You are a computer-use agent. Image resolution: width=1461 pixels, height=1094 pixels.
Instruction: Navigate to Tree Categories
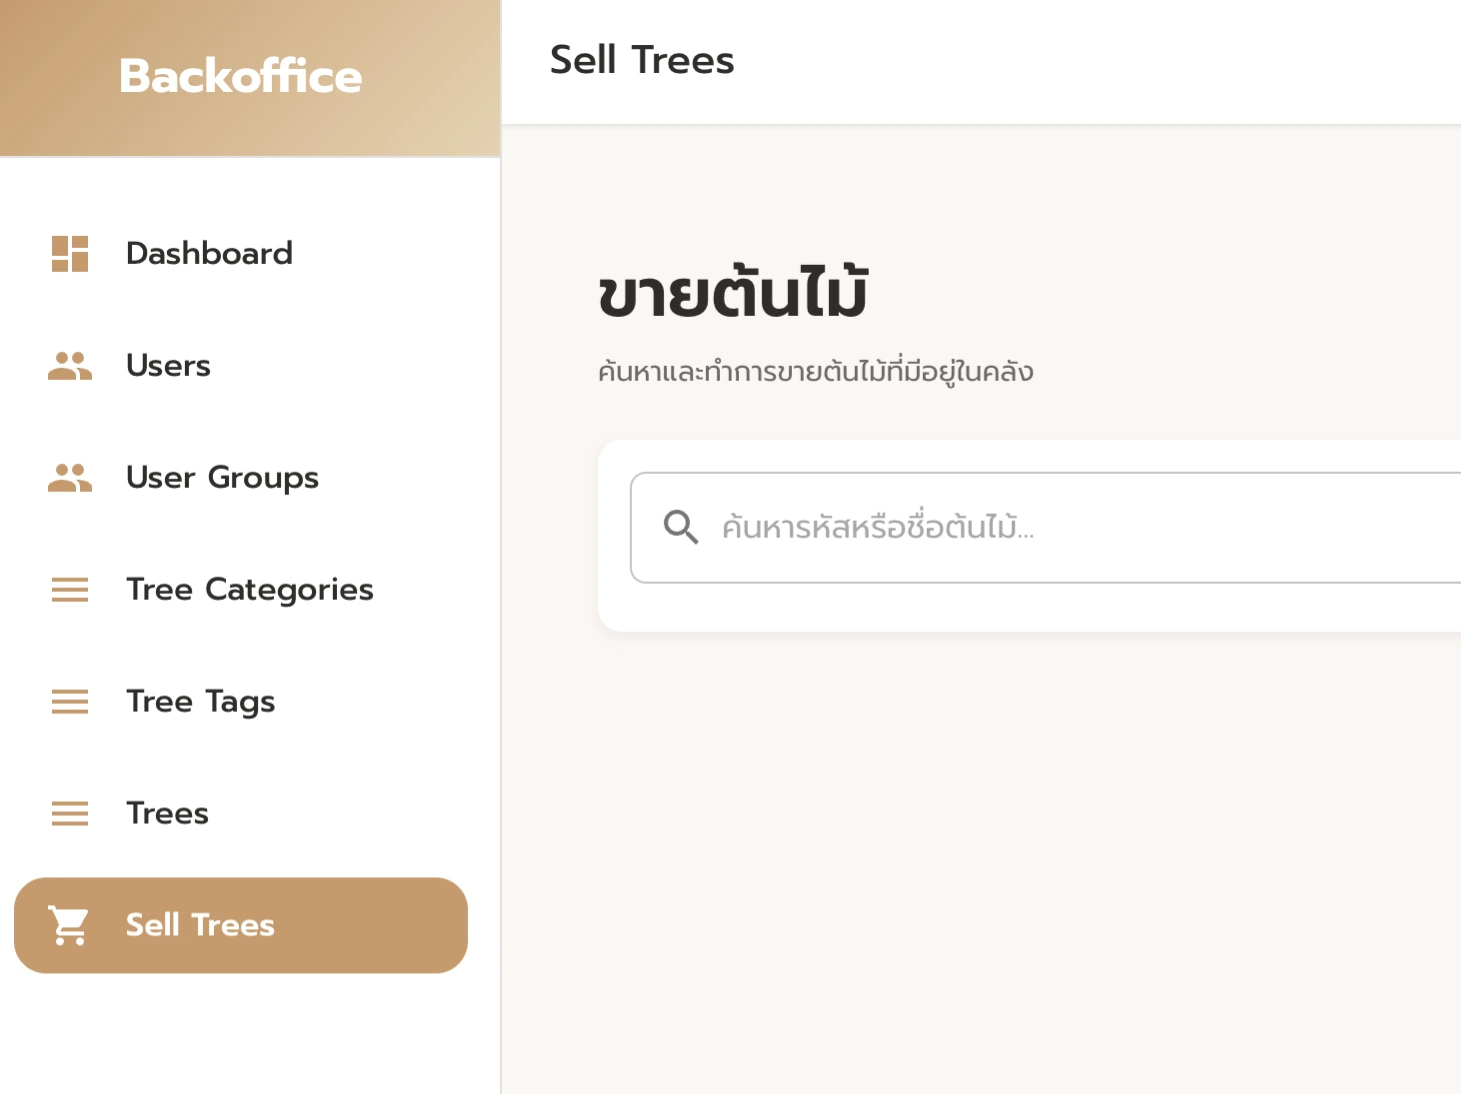point(249,590)
